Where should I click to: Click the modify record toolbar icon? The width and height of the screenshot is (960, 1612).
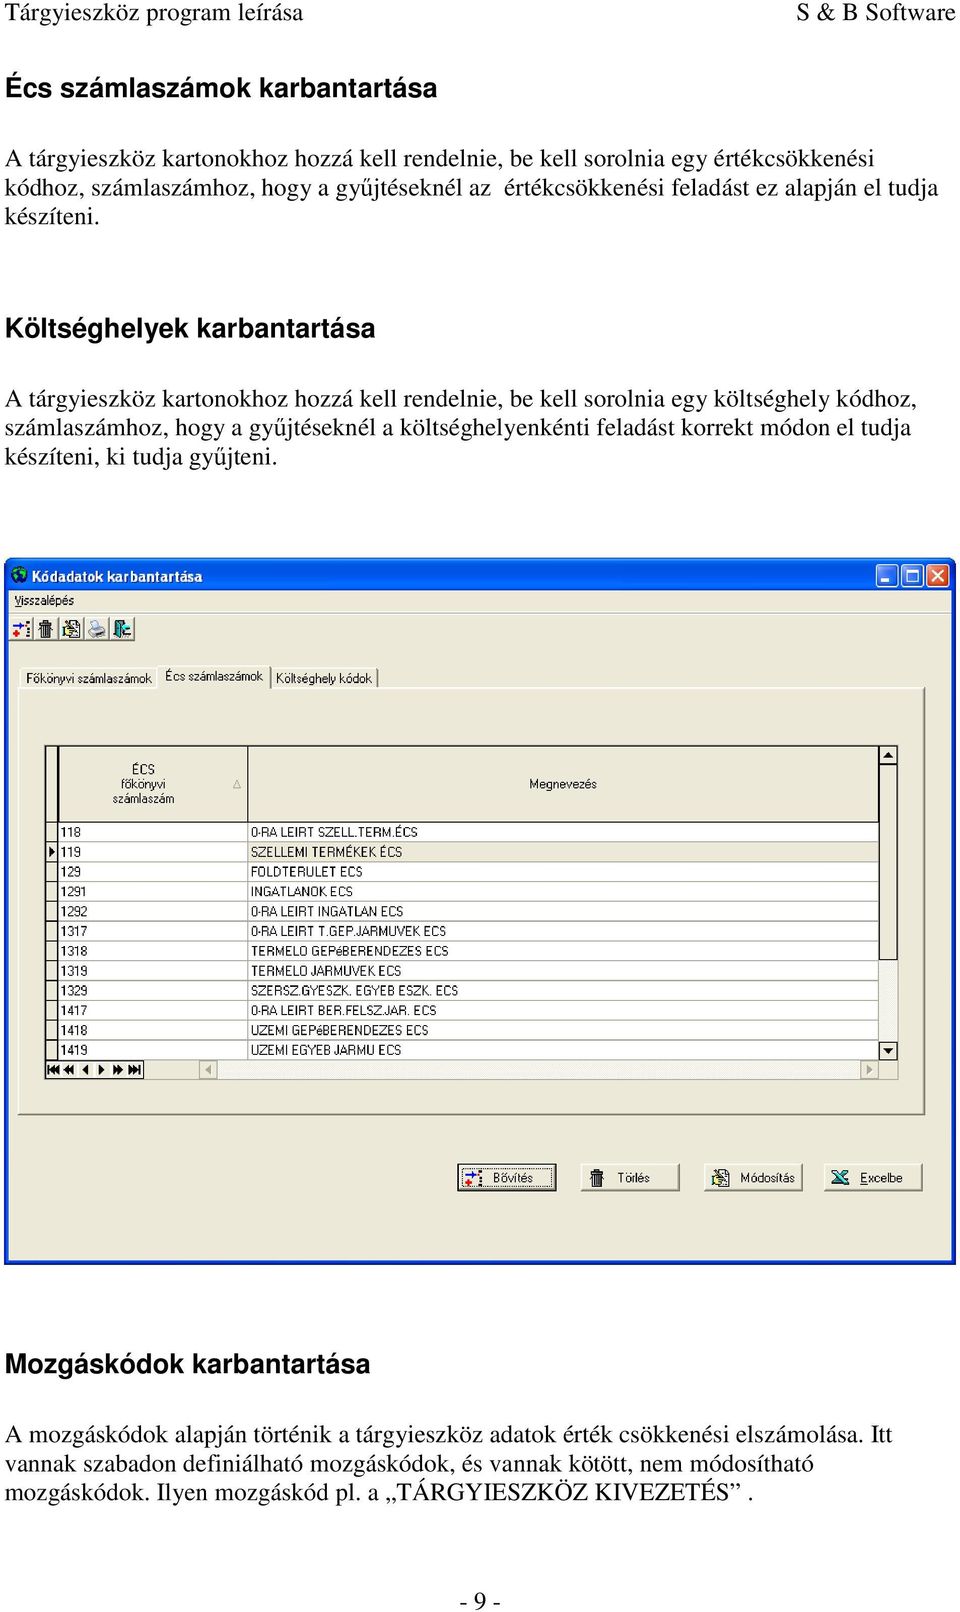(71, 629)
